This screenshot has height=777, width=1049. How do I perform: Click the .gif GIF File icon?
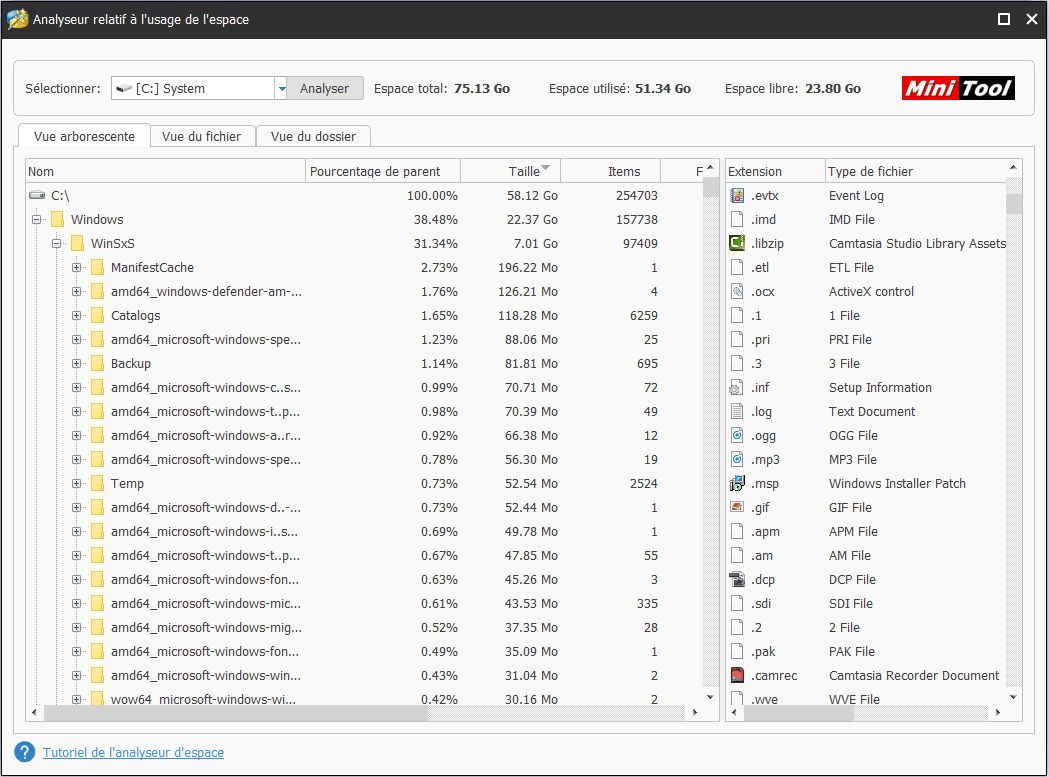point(738,507)
